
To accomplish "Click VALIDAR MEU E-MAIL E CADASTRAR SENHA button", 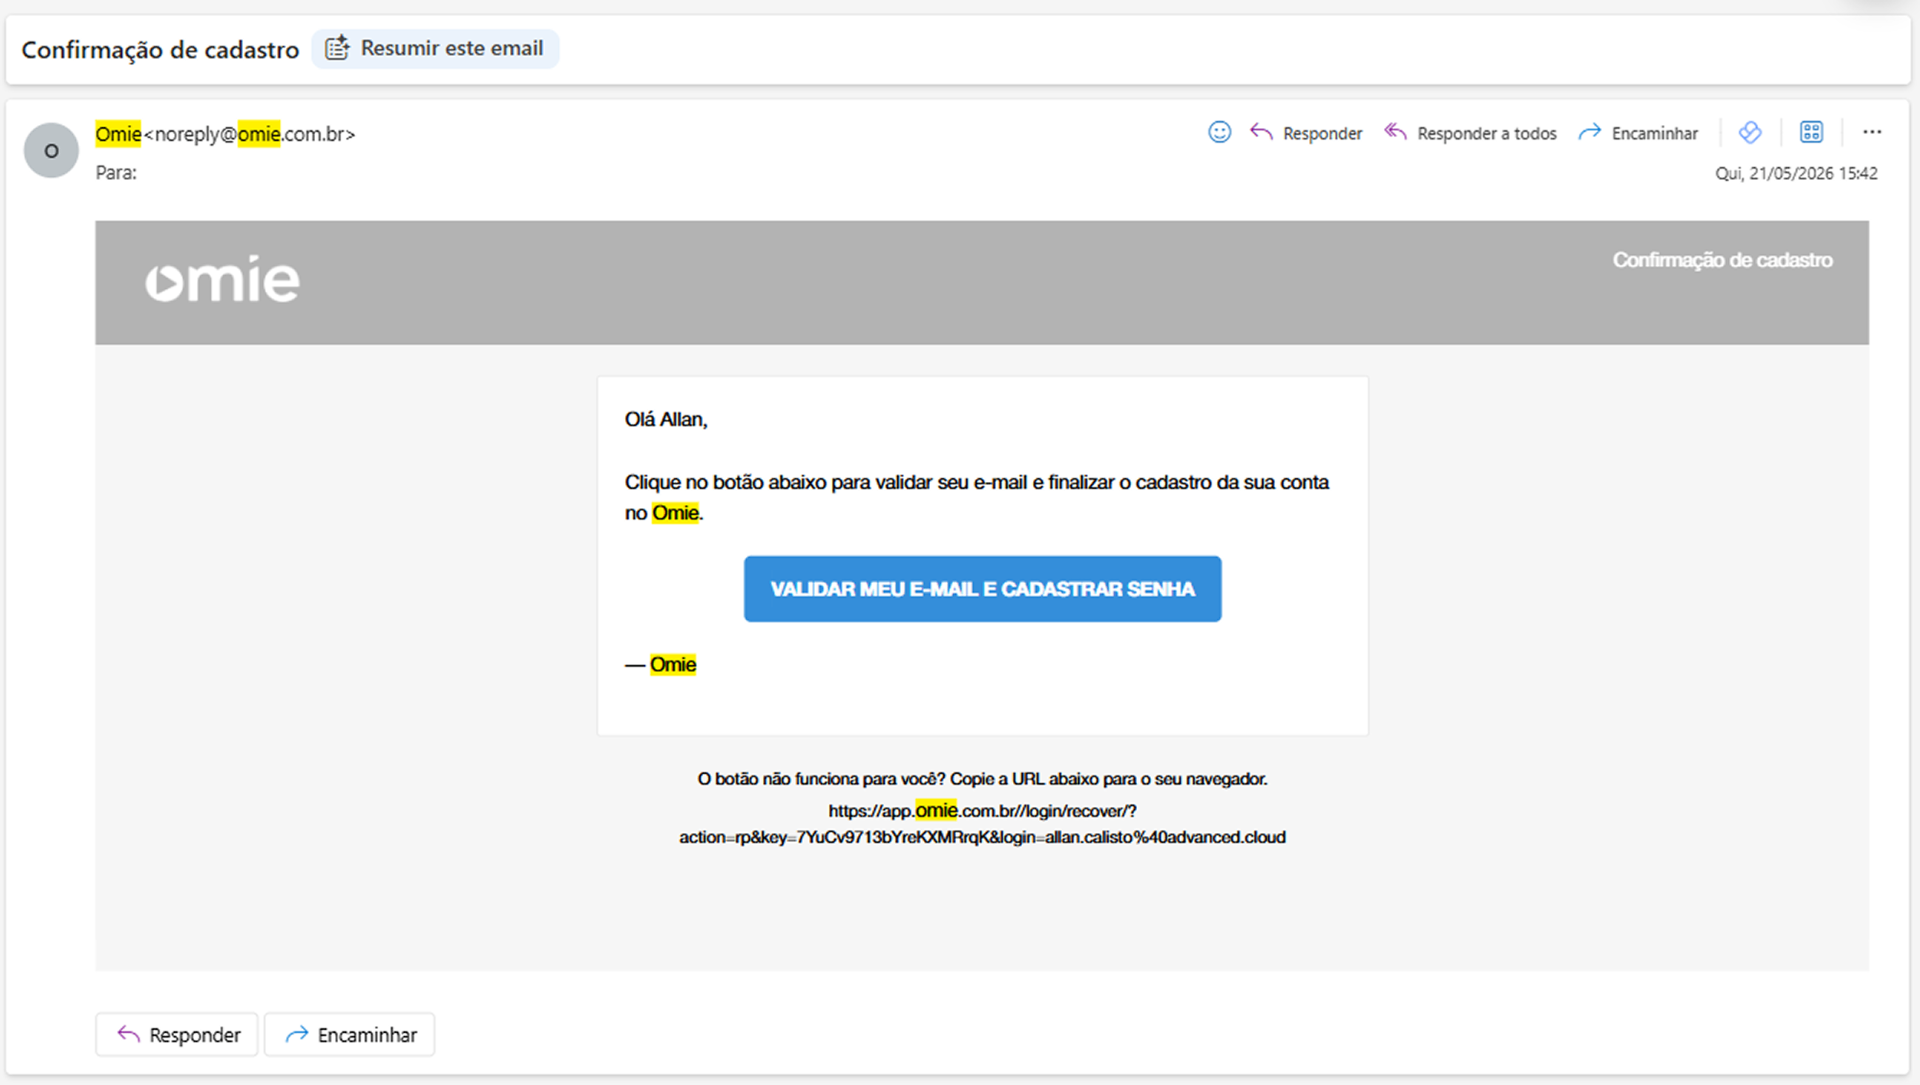I will pyautogui.click(x=982, y=589).
